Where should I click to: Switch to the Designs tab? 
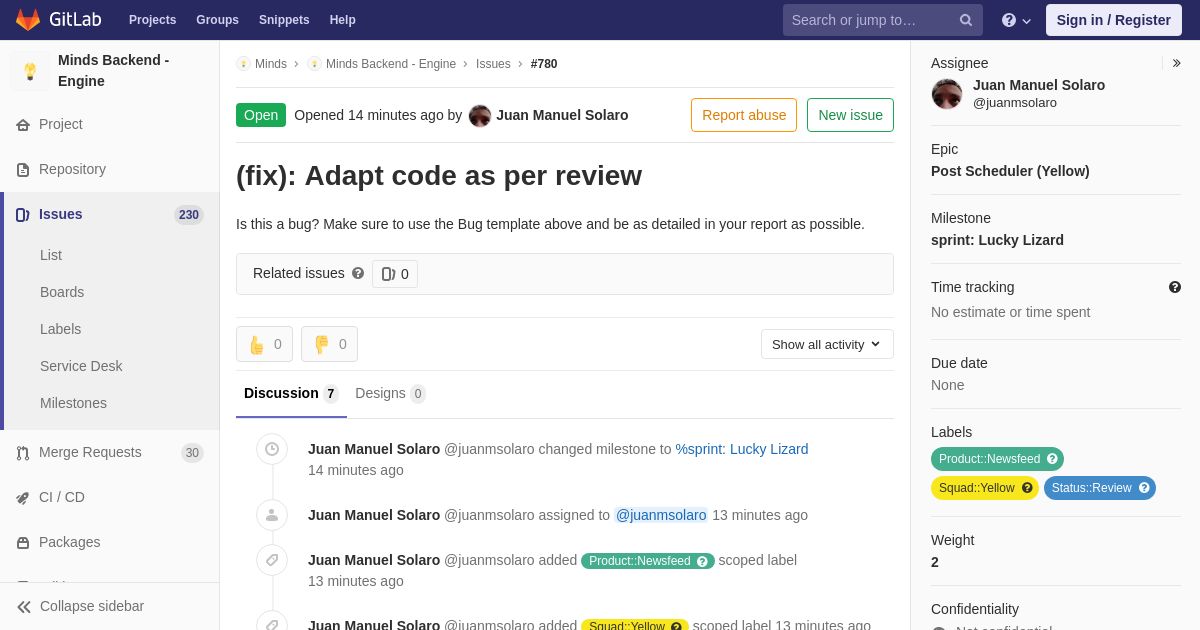tap(390, 393)
